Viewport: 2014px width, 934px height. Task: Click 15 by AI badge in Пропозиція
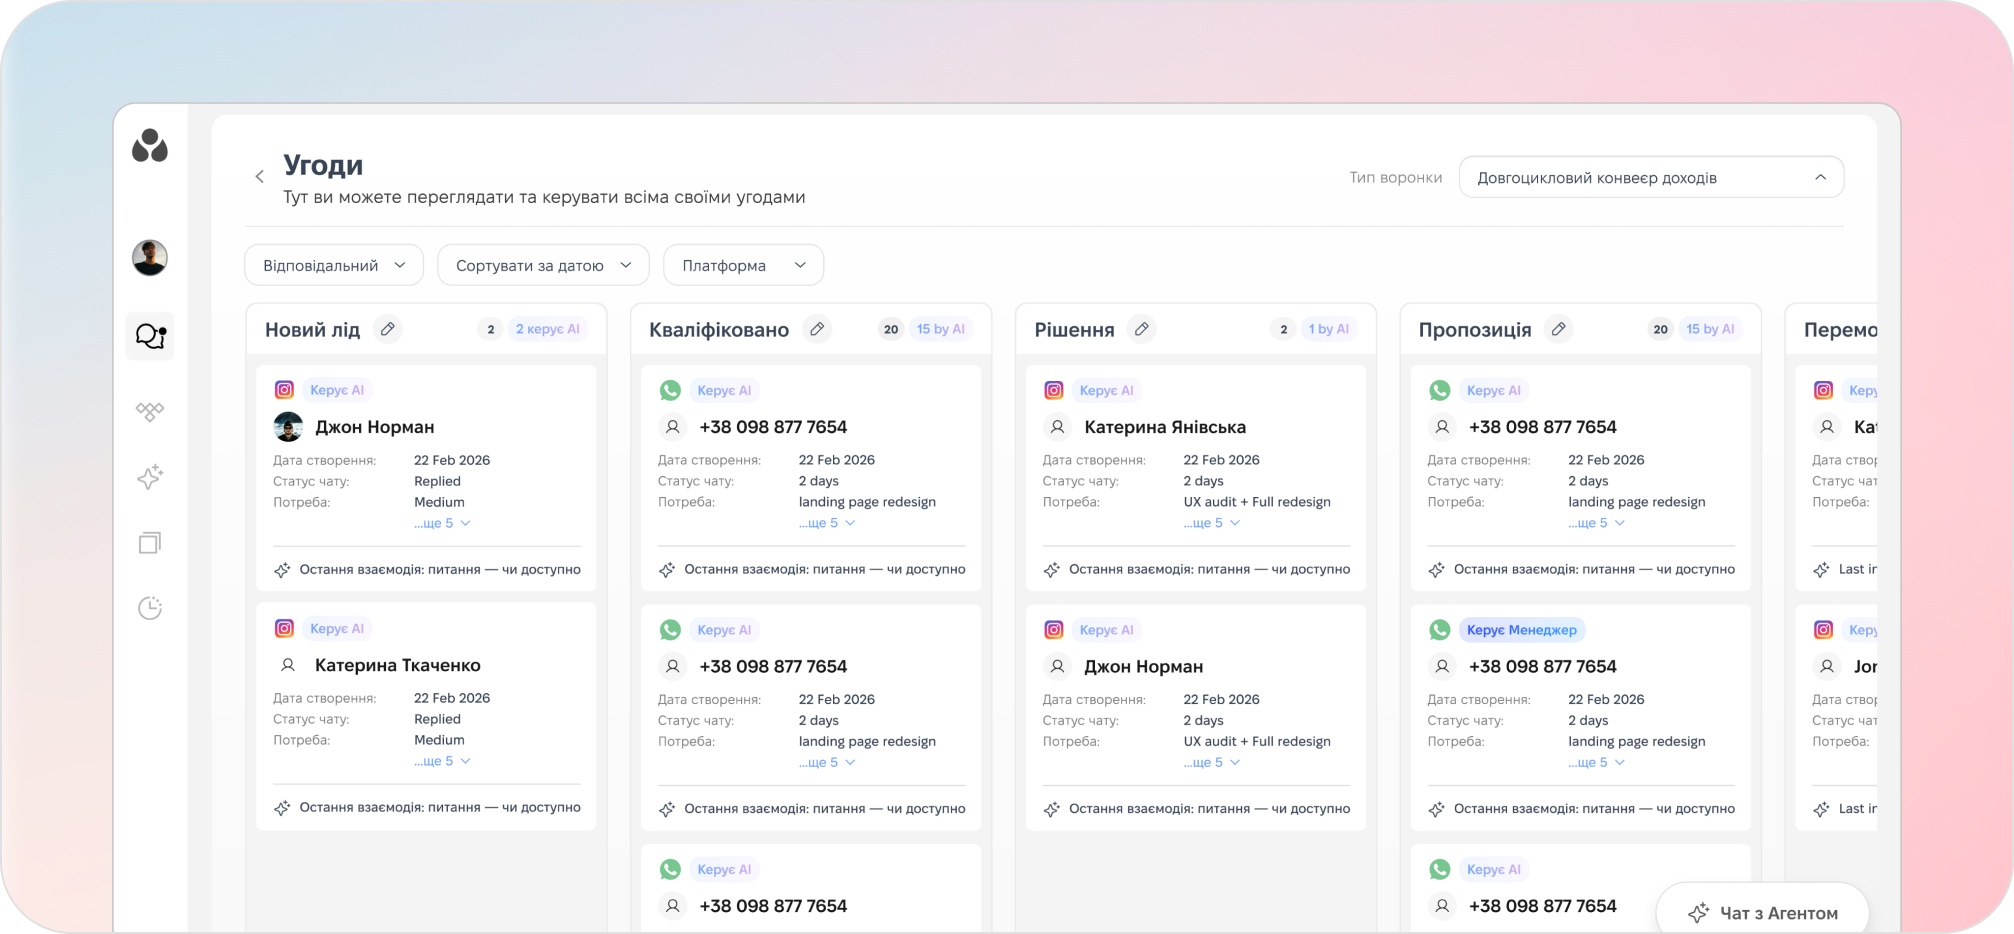1710,329
